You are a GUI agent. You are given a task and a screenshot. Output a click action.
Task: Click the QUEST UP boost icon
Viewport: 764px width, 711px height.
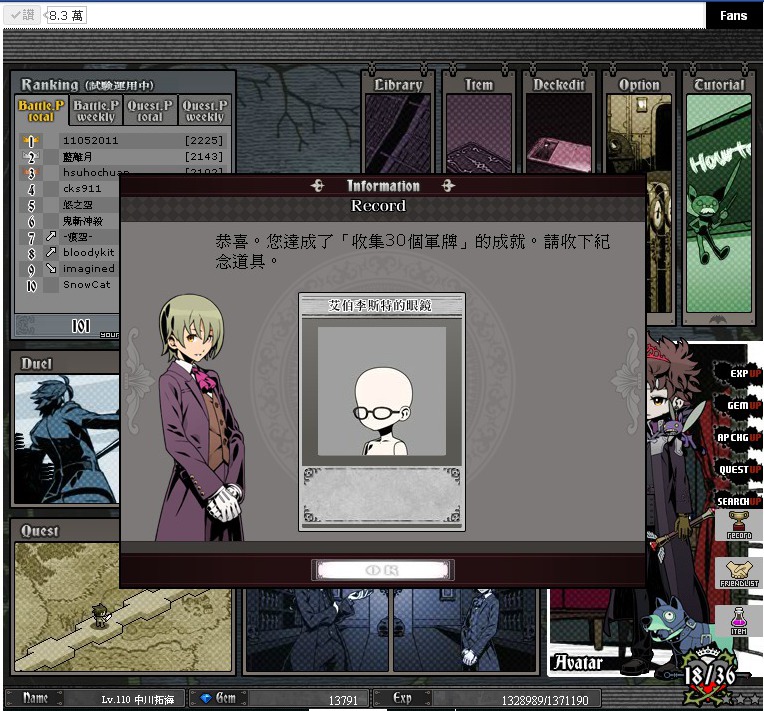[740, 469]
